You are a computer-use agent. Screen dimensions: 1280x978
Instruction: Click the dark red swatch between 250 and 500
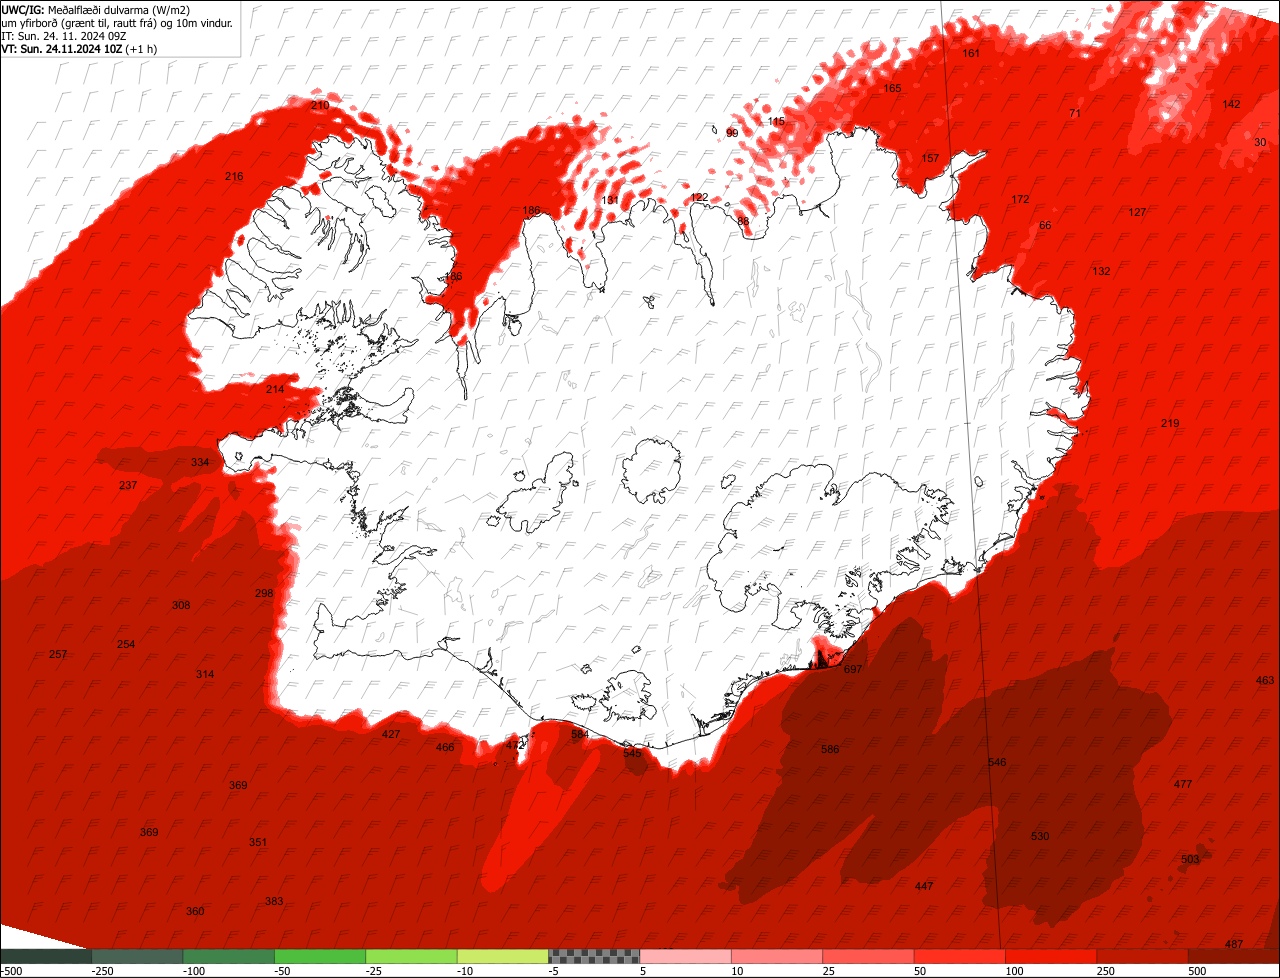coord(1142,956)
